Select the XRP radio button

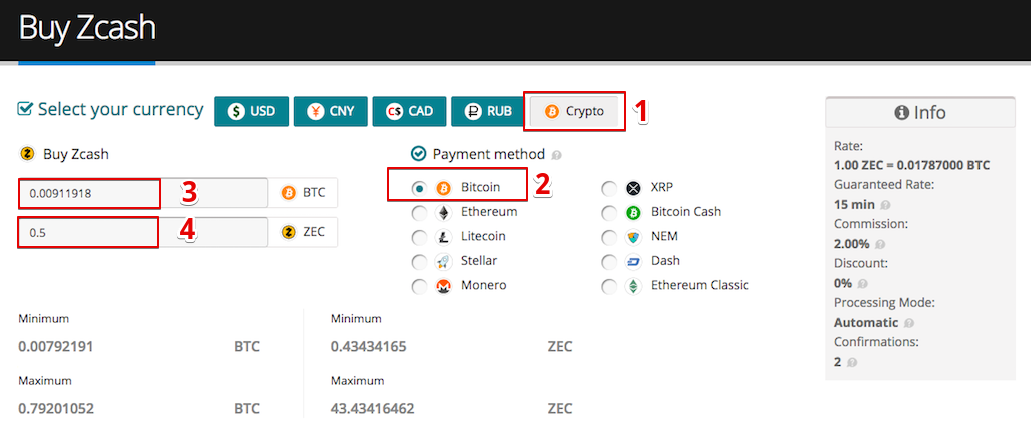pos(609,189)
